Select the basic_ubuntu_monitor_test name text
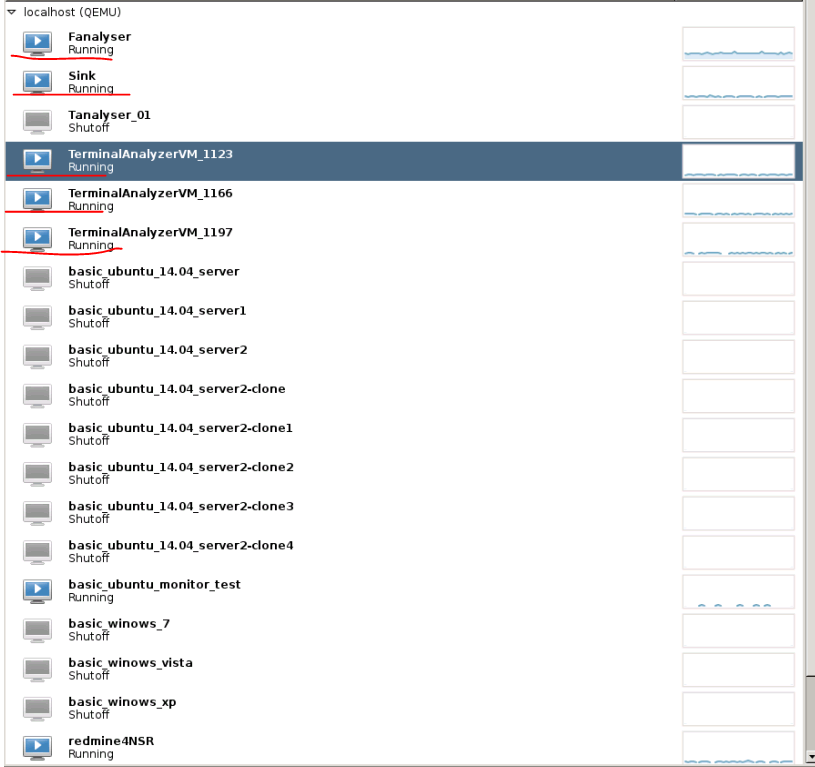The width and height of the screenshot is (815, 767). click(154, 585)
